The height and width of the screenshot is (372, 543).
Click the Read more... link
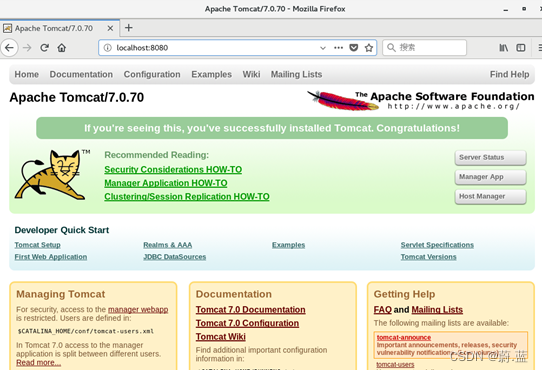pyautogui.click(x=38, y=363)
